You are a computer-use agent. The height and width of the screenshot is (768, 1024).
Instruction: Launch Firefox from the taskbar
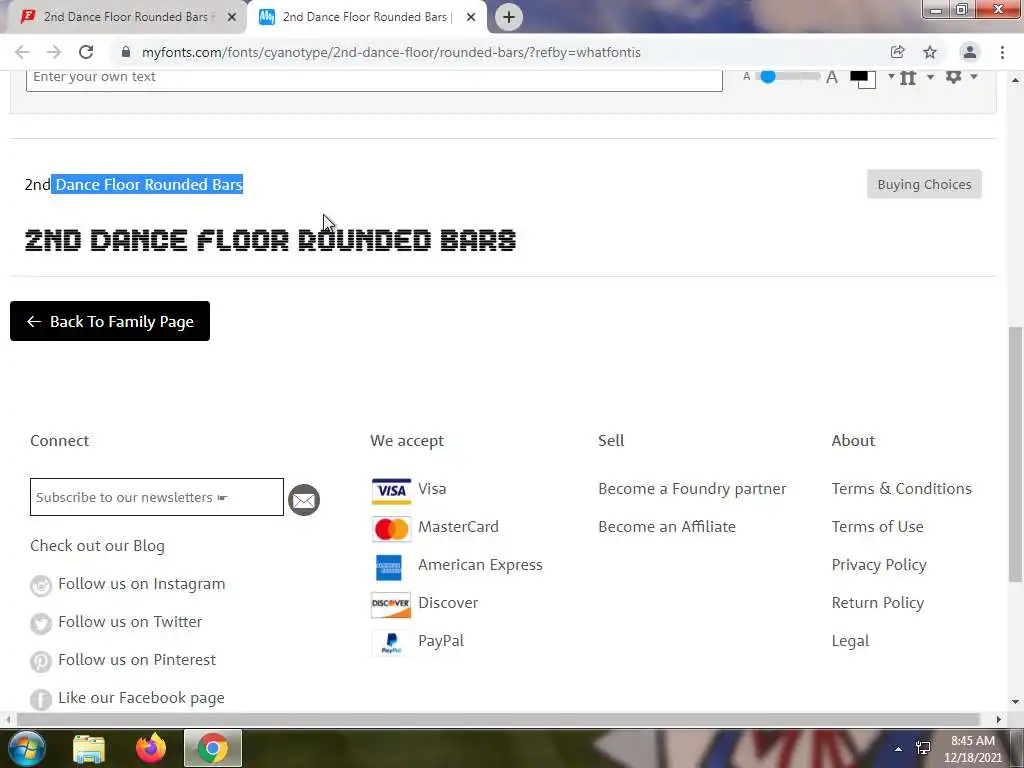[151, 748]
